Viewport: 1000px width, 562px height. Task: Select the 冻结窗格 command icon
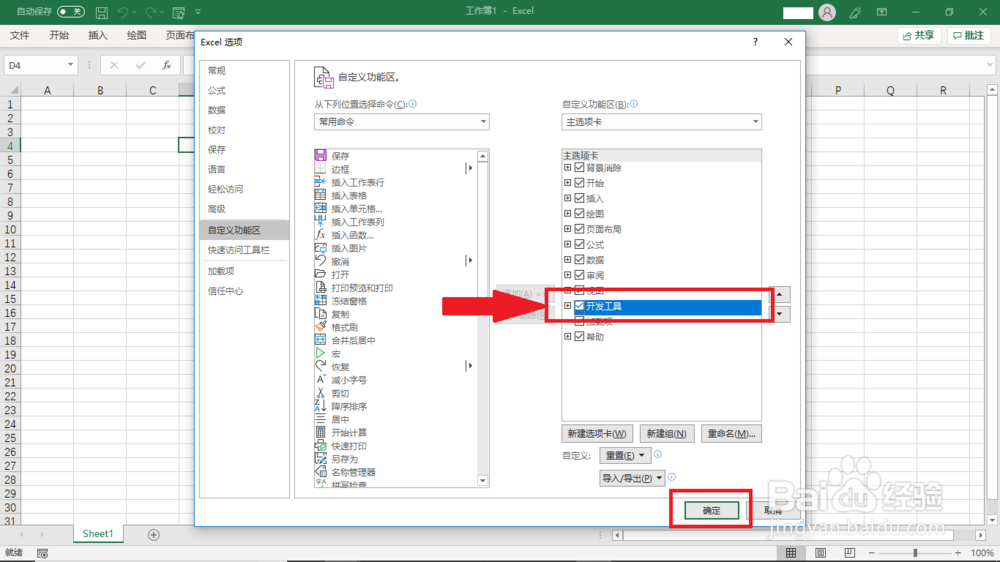[320, 300]
